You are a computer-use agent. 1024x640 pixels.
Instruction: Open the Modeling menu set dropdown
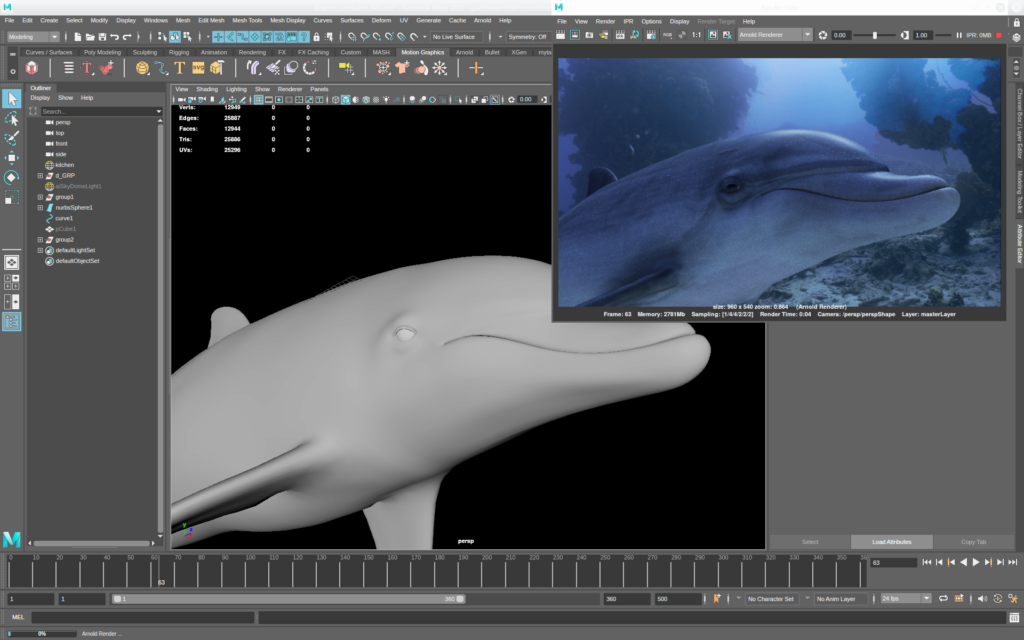(x=32, y=37)
